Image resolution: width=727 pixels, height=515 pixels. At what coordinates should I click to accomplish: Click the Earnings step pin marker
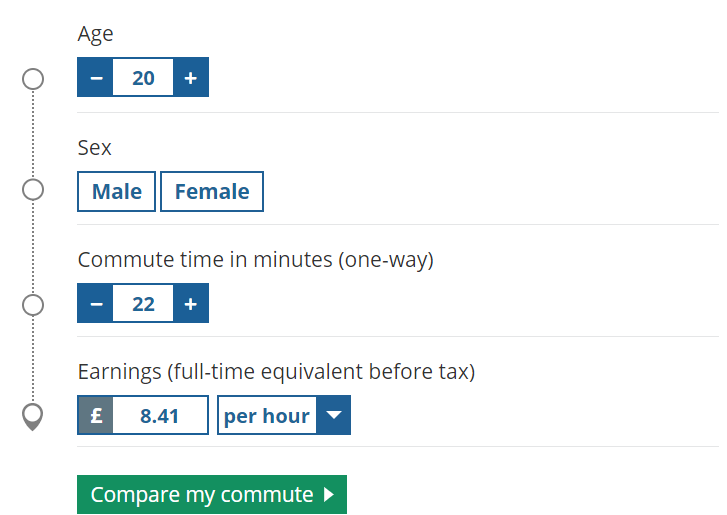(33, 416)
